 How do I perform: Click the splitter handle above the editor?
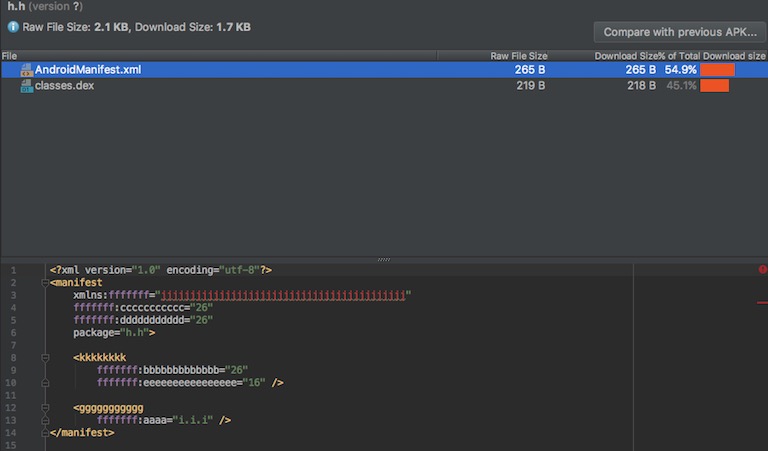tap(384, 260)
